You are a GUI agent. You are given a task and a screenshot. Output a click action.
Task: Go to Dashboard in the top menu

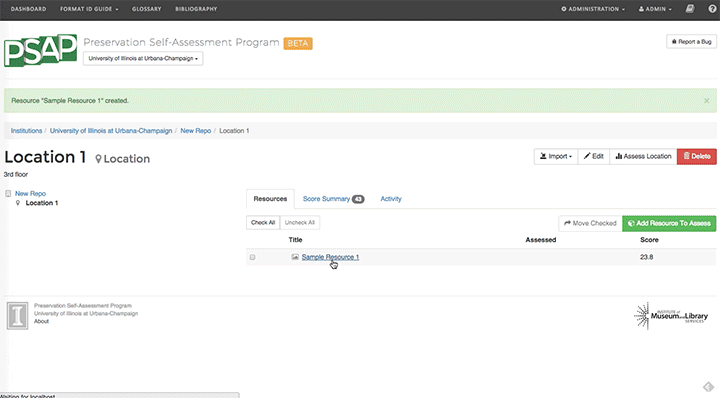click(28, 9)
